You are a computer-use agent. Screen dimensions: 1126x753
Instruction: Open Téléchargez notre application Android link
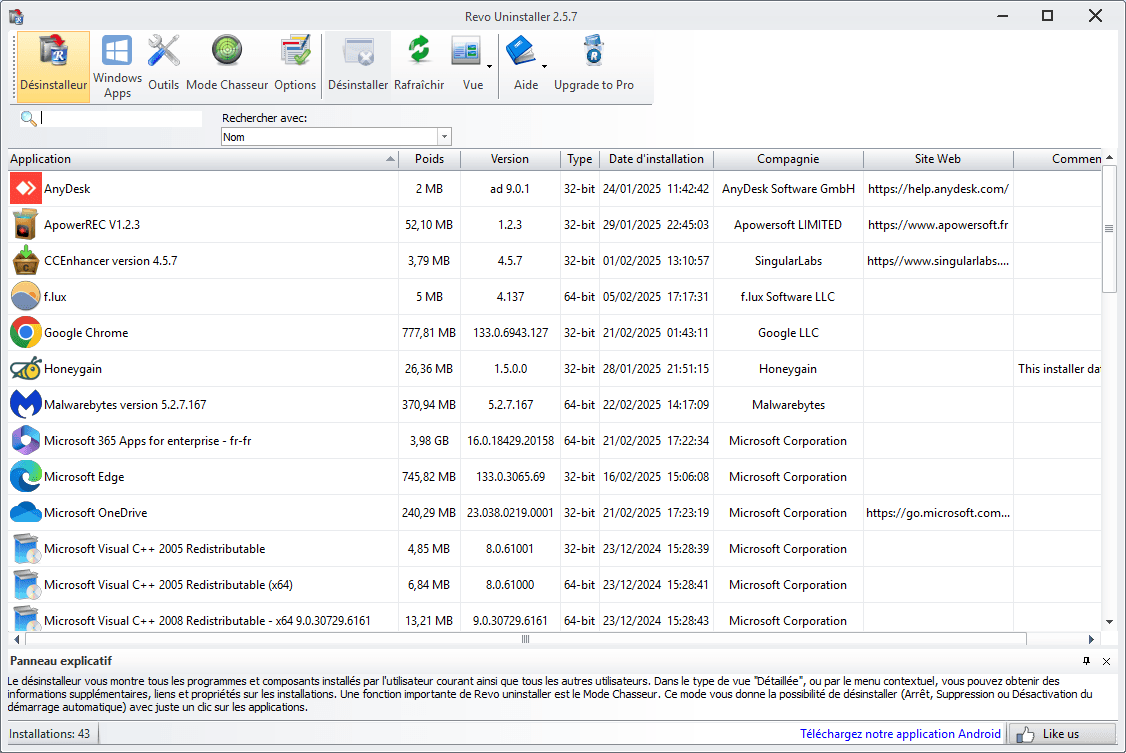(901, 734)
